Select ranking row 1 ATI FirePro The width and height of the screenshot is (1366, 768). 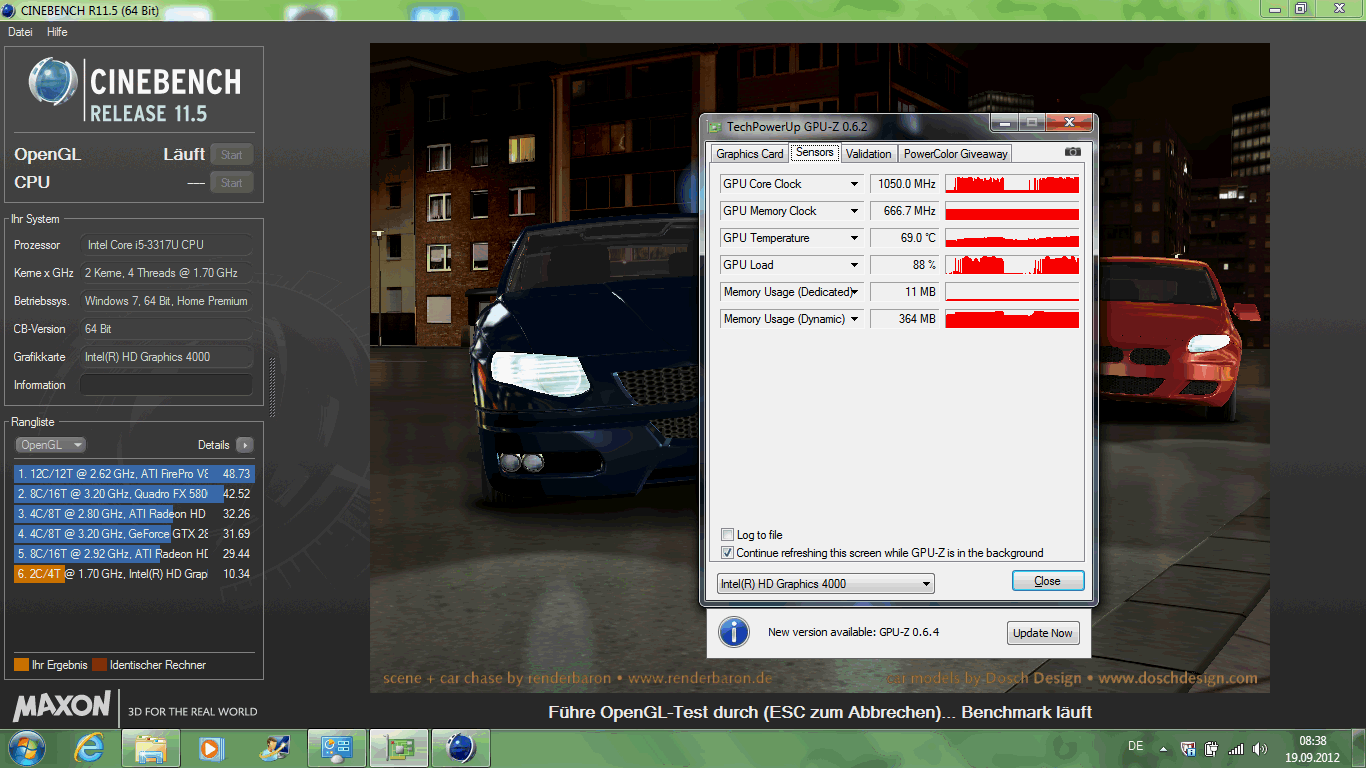134,474
